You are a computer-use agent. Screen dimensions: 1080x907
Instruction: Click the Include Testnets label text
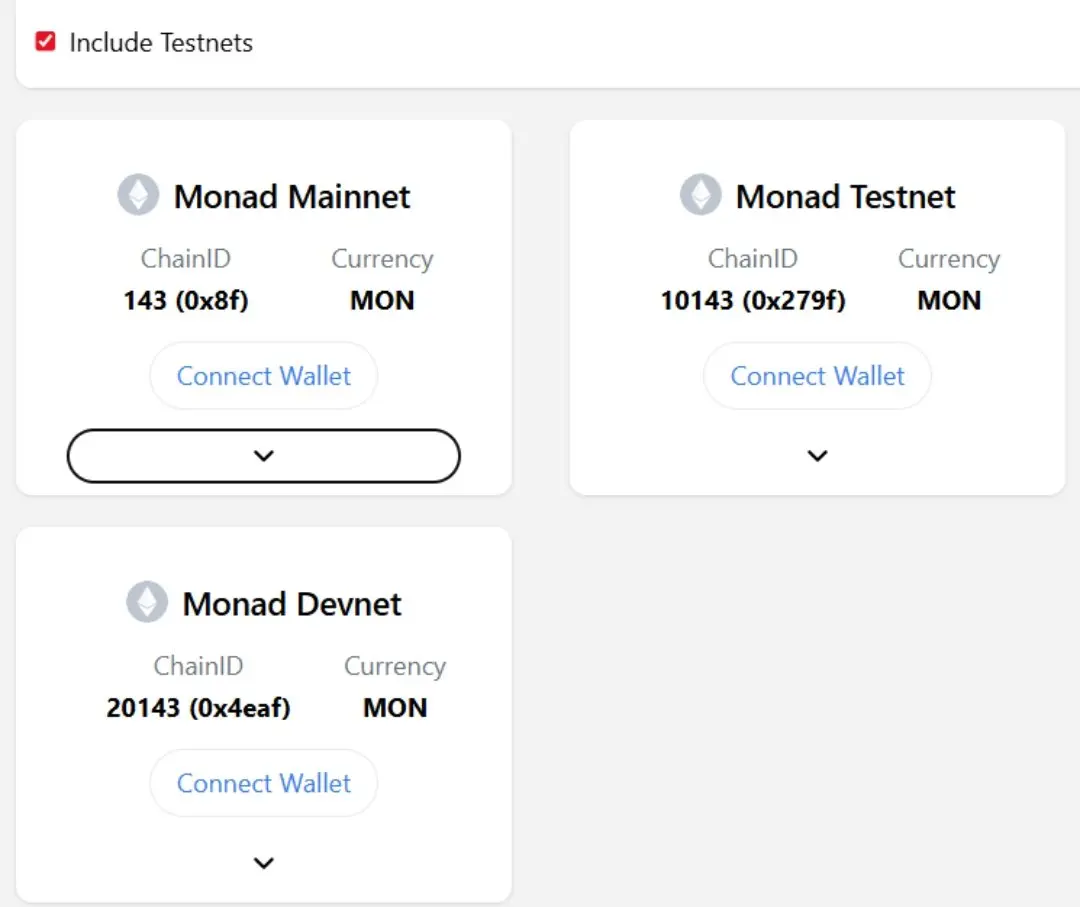coord(161,43)
